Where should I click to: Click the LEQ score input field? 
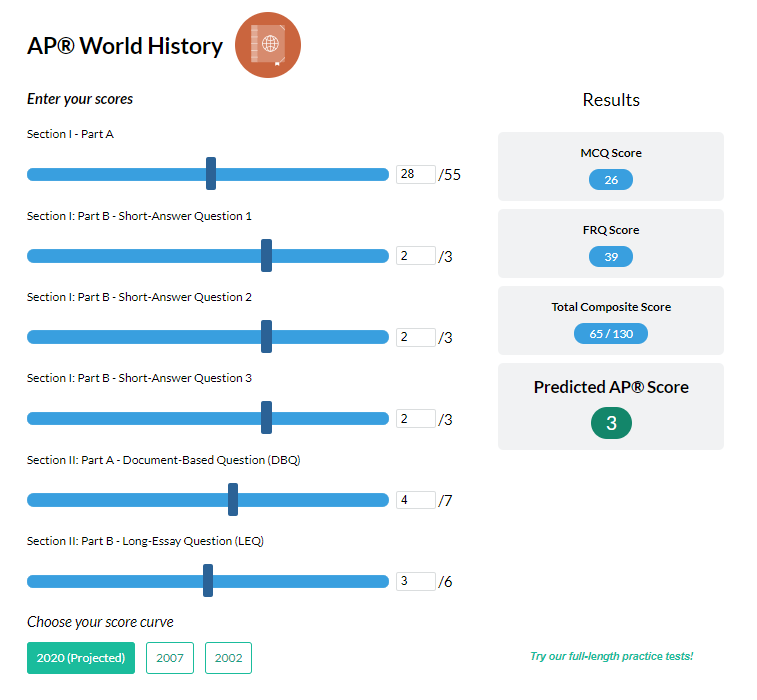[x=415, y=581]
